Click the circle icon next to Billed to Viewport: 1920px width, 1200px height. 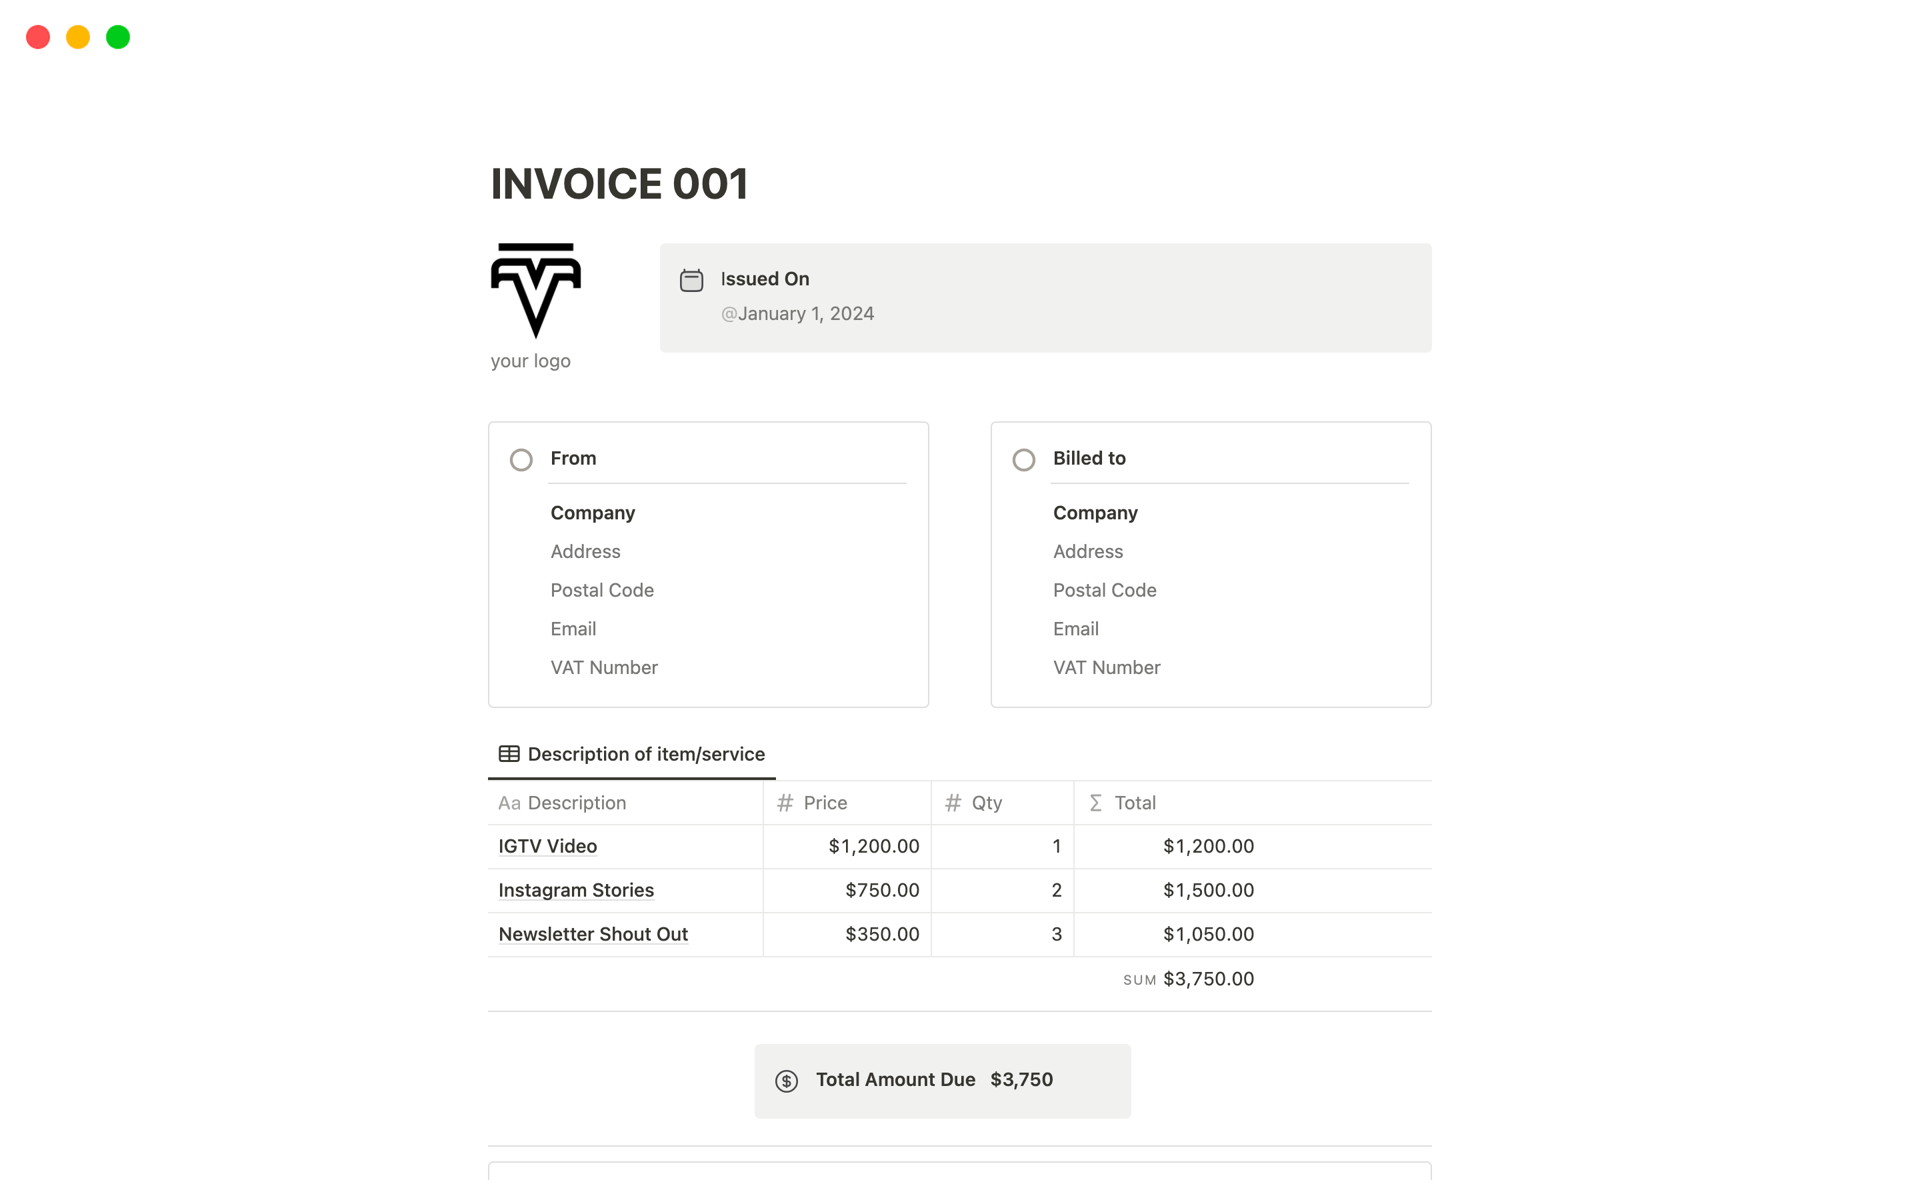(x=1023, y=460)
